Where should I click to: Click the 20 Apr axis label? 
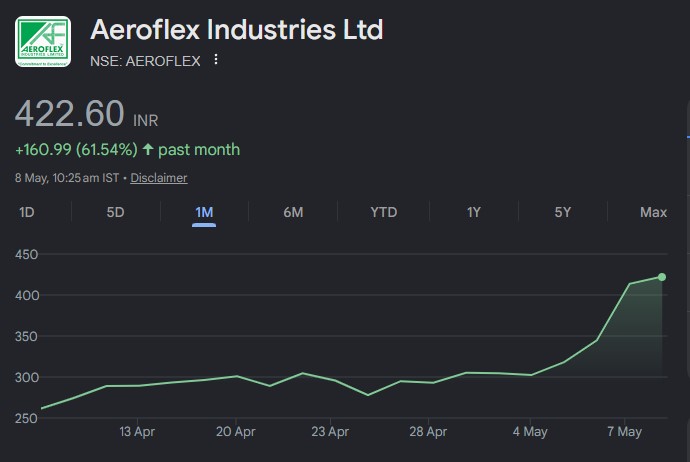(x=235, y=432)
